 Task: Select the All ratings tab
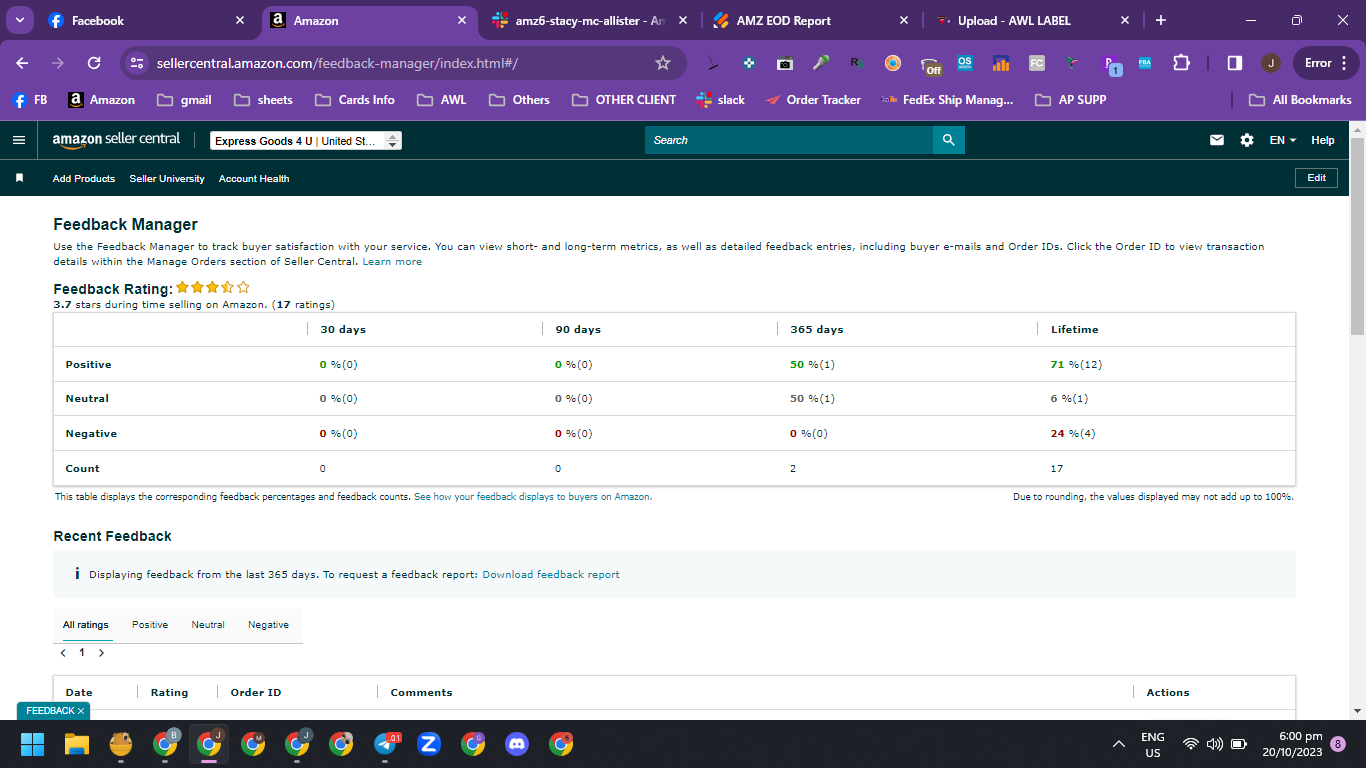[x=86, y=625]
